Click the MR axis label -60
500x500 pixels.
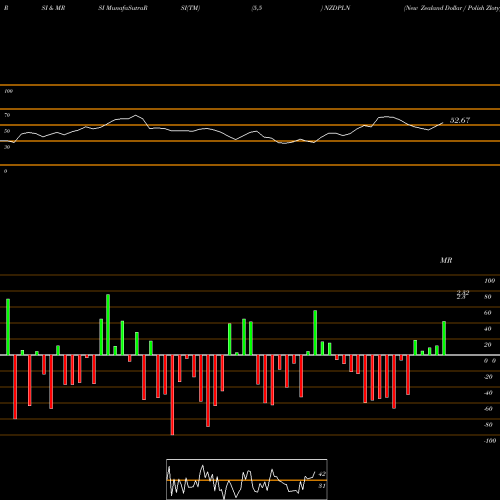[488, 409]
